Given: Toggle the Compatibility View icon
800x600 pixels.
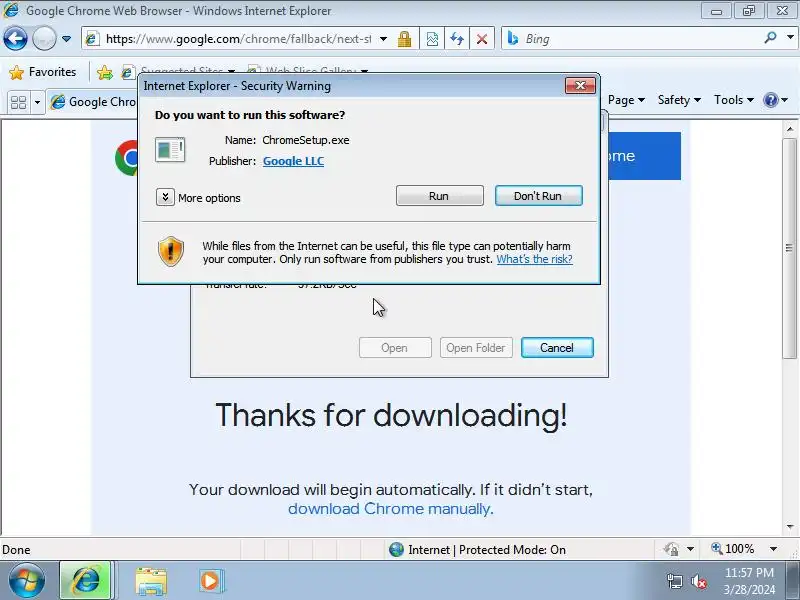Looking at the screenshot, I should pos(432,39).
